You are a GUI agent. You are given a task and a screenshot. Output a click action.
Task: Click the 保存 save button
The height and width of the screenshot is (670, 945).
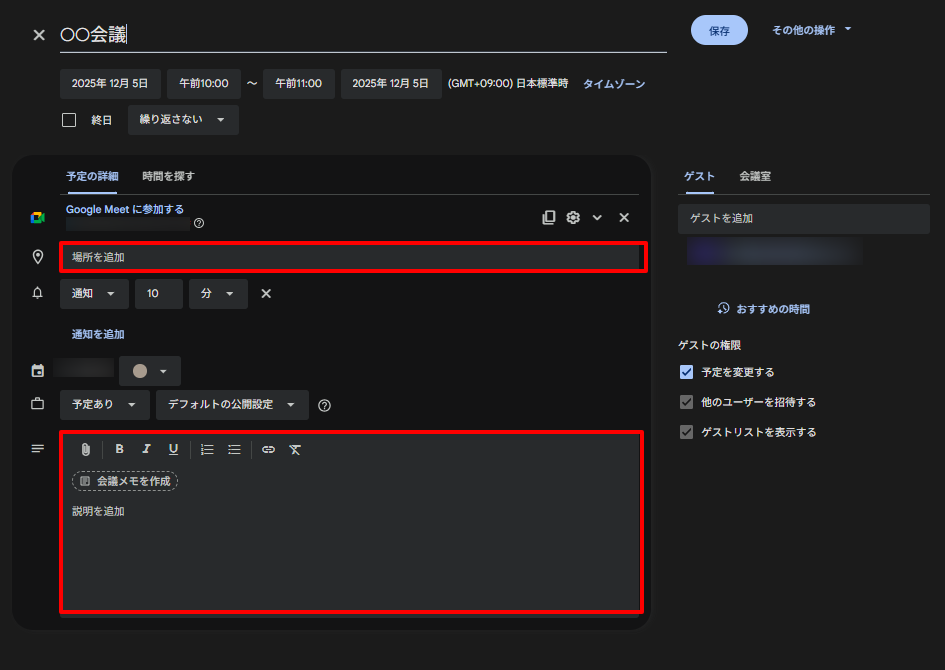pyautogui.click(x=719, y=30)
